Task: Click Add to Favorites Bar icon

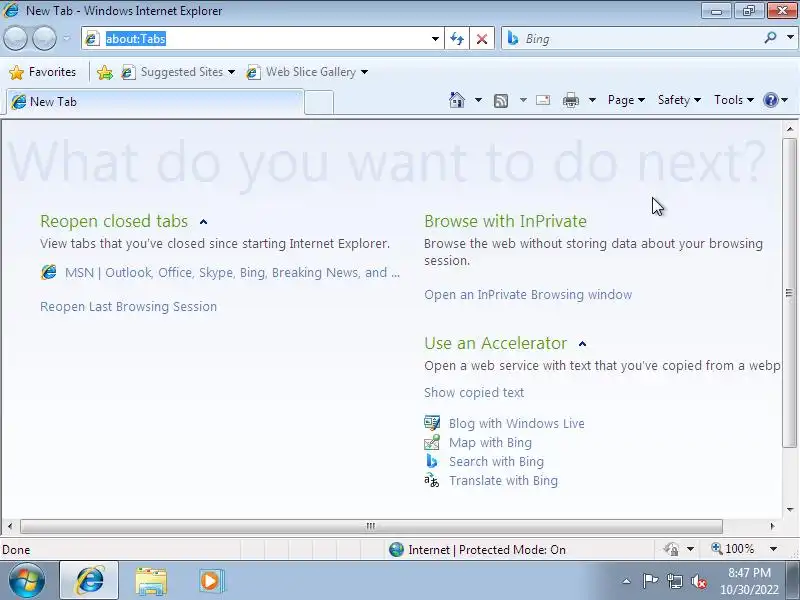Action: (105, 72)
